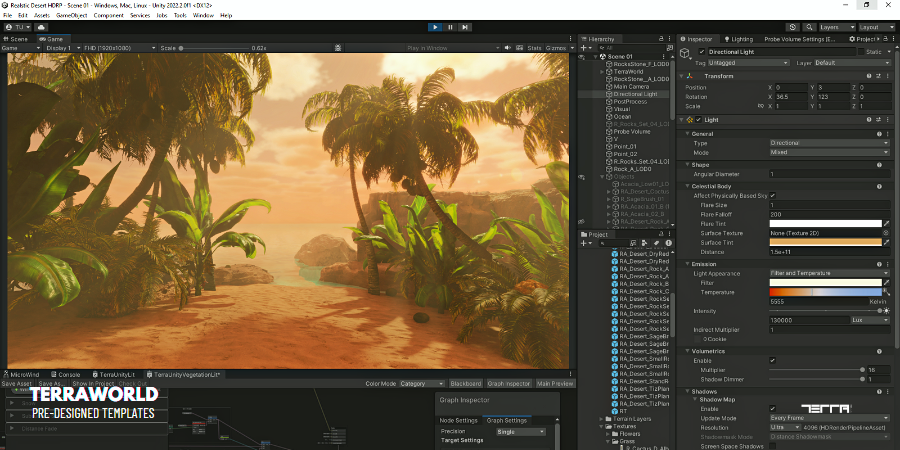Open the Window menu
This screenshot has height=450, width=900.
pos(203,15)
